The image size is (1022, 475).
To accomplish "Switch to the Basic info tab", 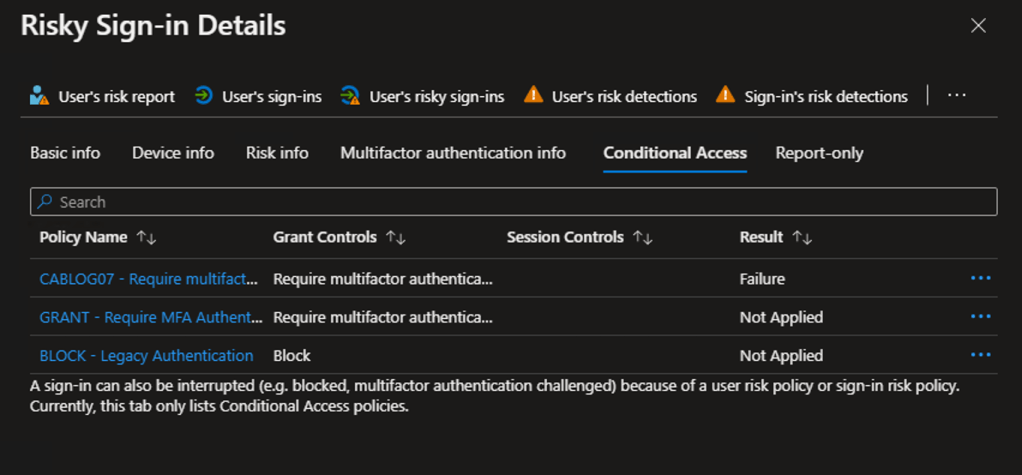I will pos(65,153).
